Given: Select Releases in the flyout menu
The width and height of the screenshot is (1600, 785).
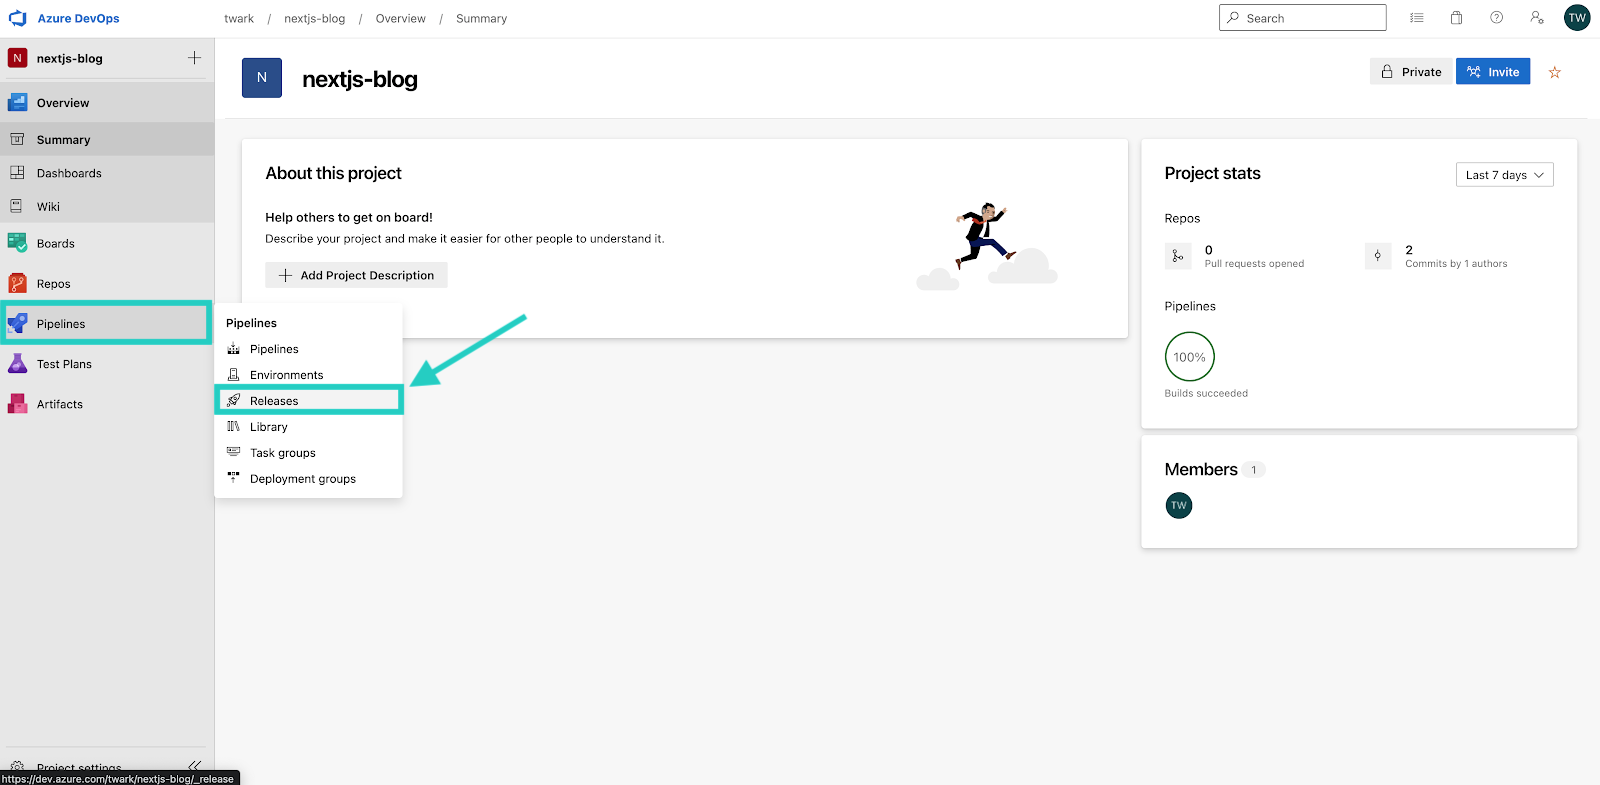Looking at the screenshot, I should (x=308, y=401).
